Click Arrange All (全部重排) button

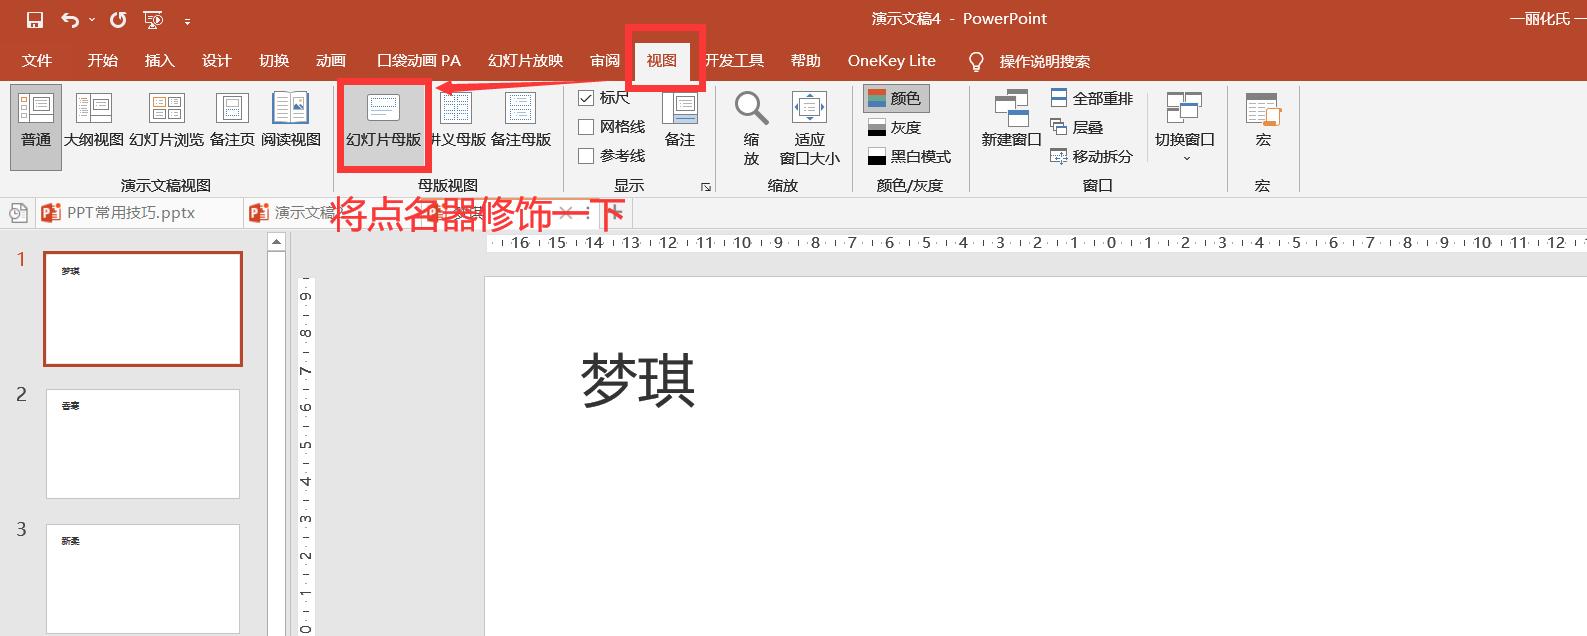pos(1092,98)
